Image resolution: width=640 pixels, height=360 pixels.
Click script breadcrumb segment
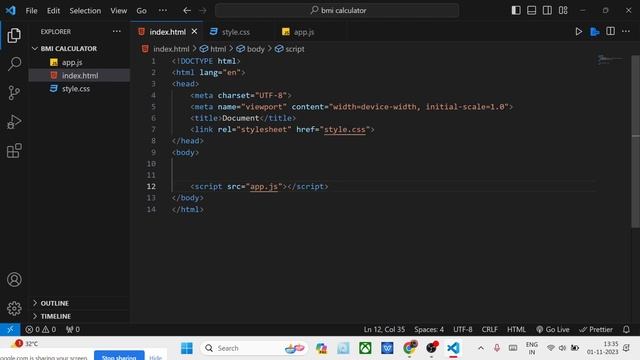coord(294,49)
